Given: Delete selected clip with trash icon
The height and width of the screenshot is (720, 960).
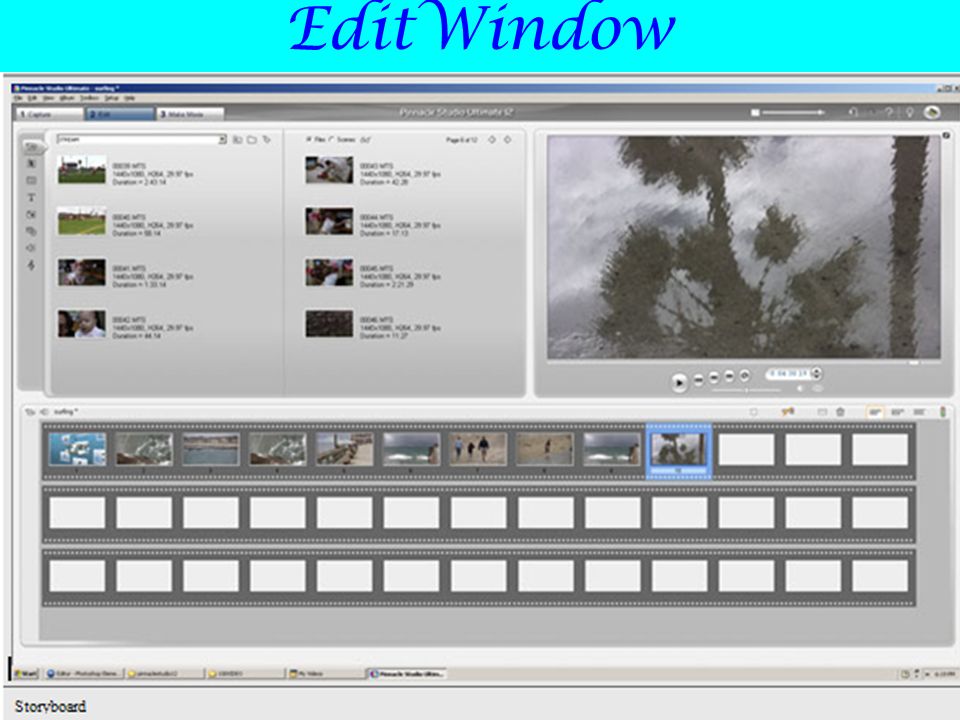Looking at the screenshot, I should coord(840,412).
